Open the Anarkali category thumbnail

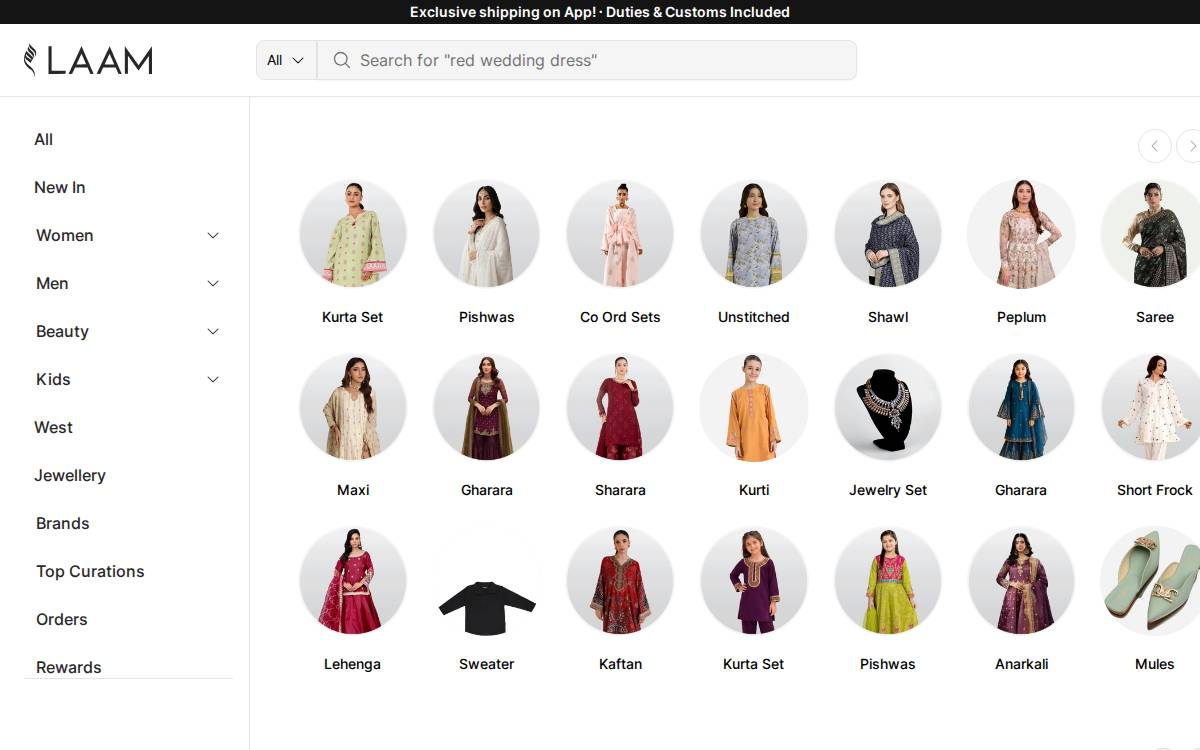(x=1021, y=581)
